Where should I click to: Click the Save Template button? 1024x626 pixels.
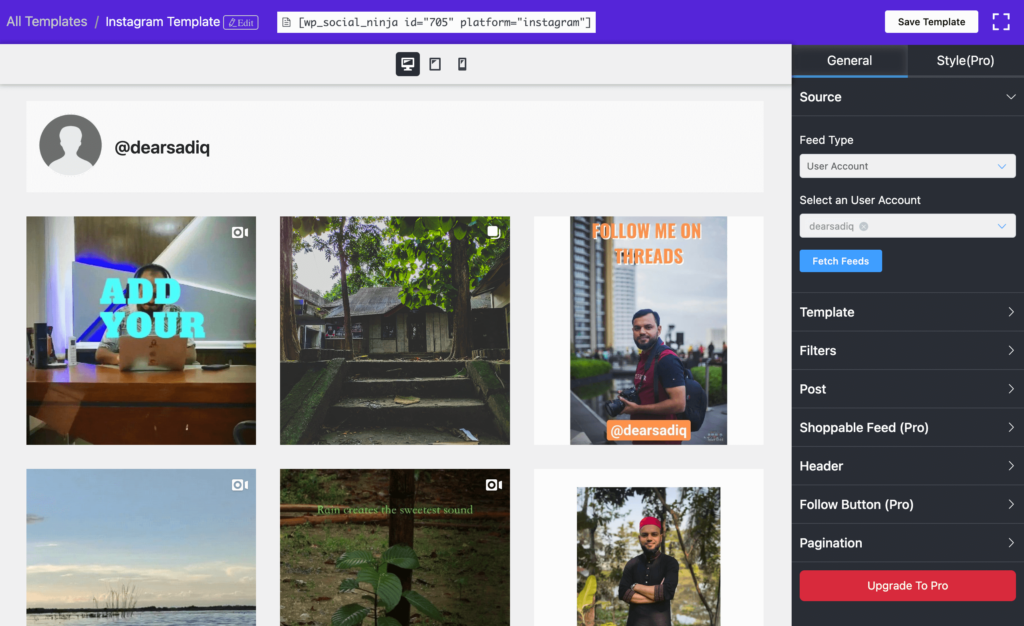coord(930,21)
